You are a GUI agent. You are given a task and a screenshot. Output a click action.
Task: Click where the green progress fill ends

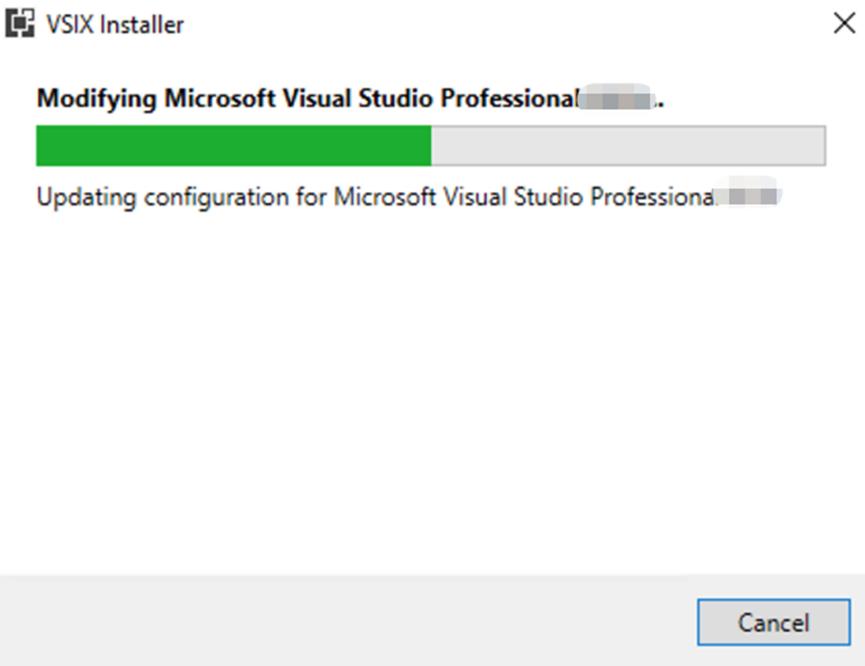click(x=431, y=146)
